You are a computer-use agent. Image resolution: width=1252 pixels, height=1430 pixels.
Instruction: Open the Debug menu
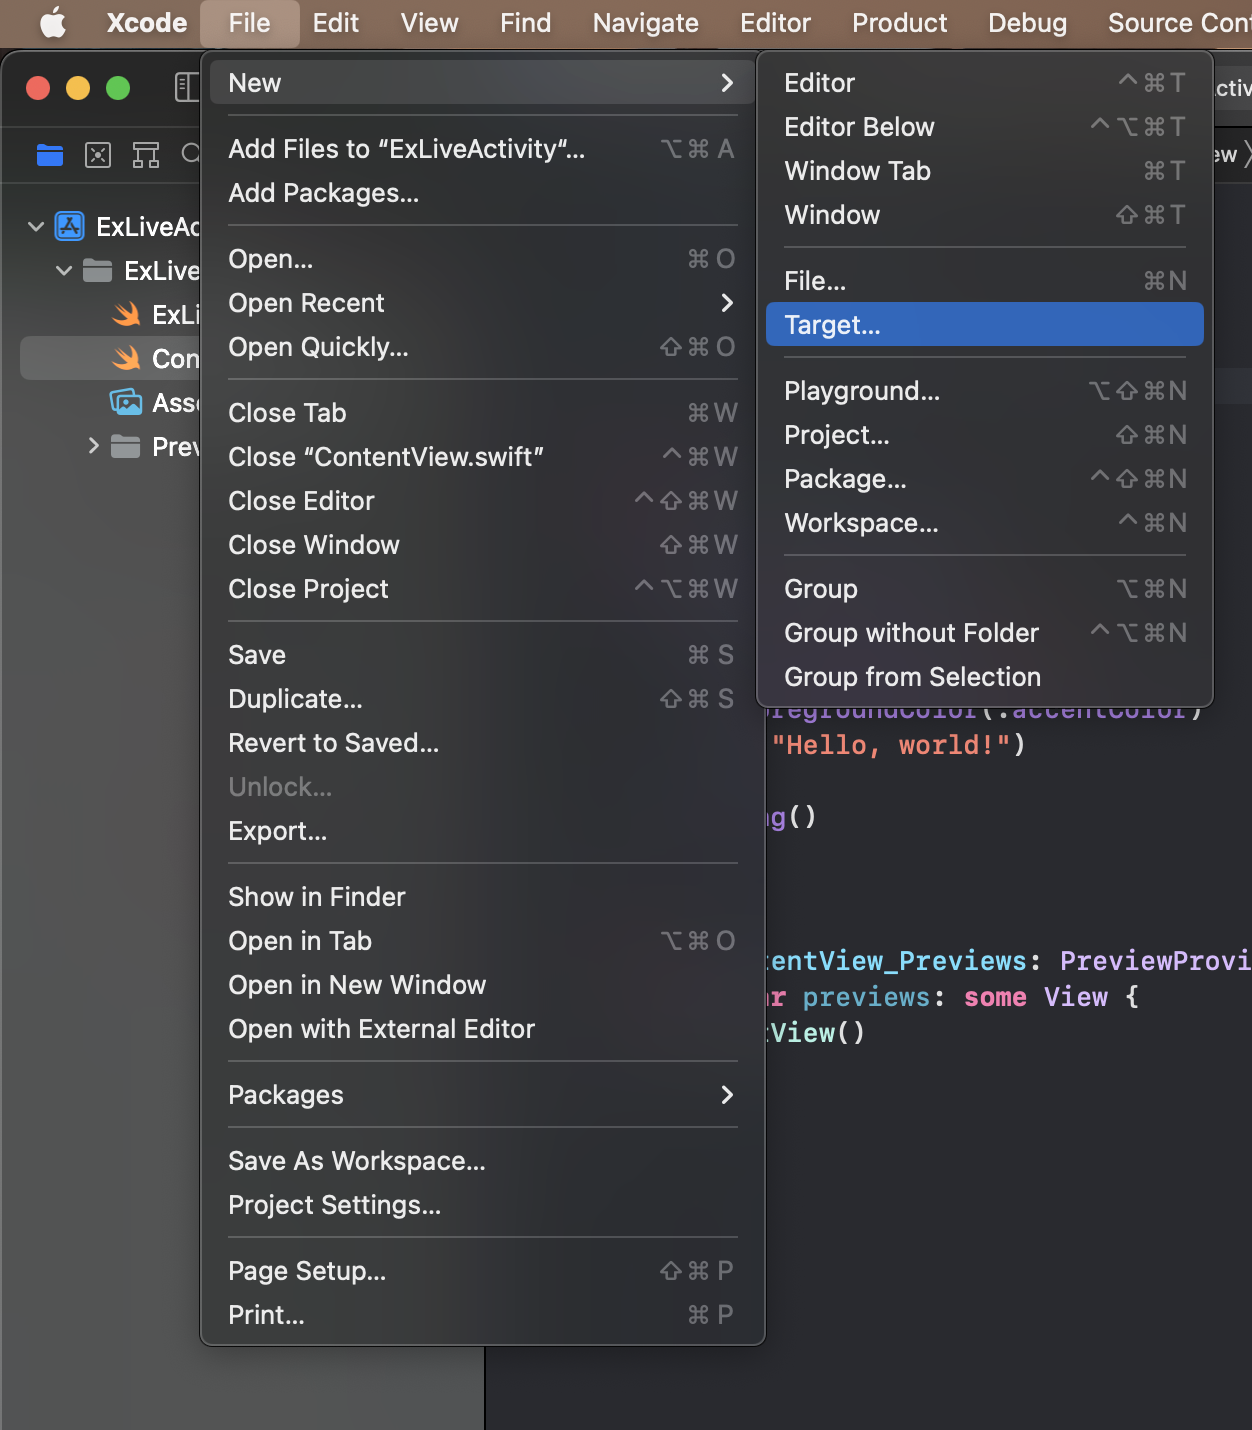click(1027, 23)
